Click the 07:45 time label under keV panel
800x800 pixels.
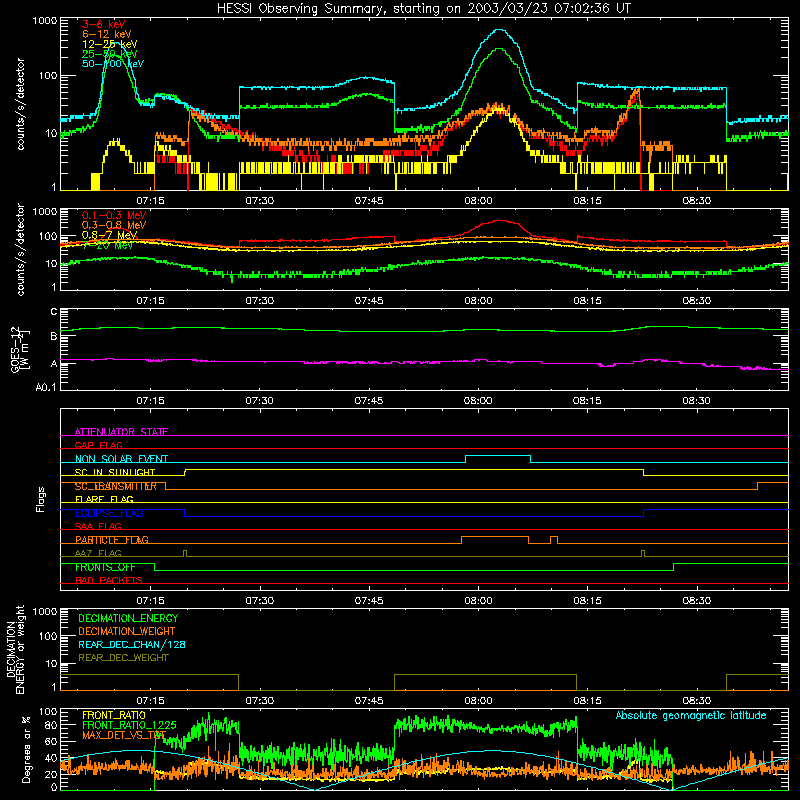tap(369, 201)
